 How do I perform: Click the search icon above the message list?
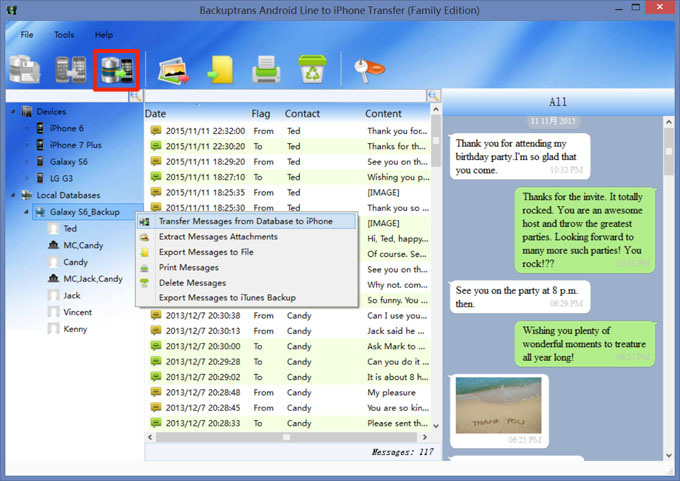pyautogui.click(x=433, y=96)
